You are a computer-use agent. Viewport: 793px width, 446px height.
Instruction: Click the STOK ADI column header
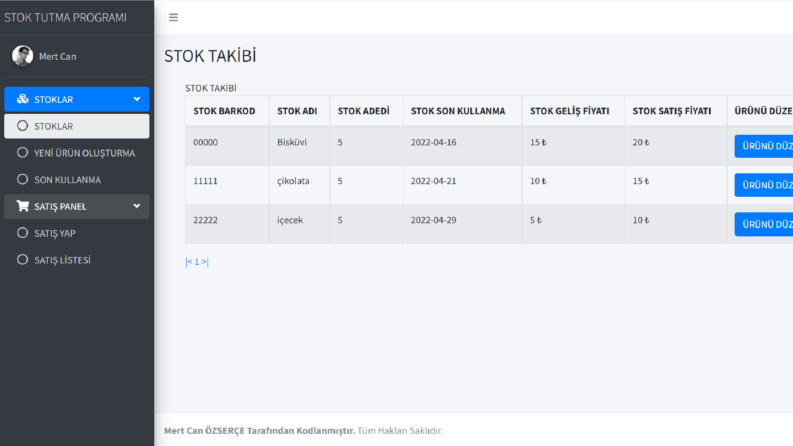click(297, 111)
